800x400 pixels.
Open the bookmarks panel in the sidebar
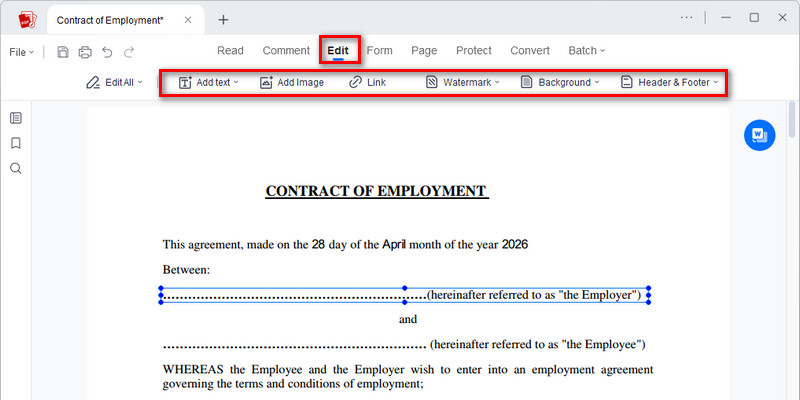point(16,143)
